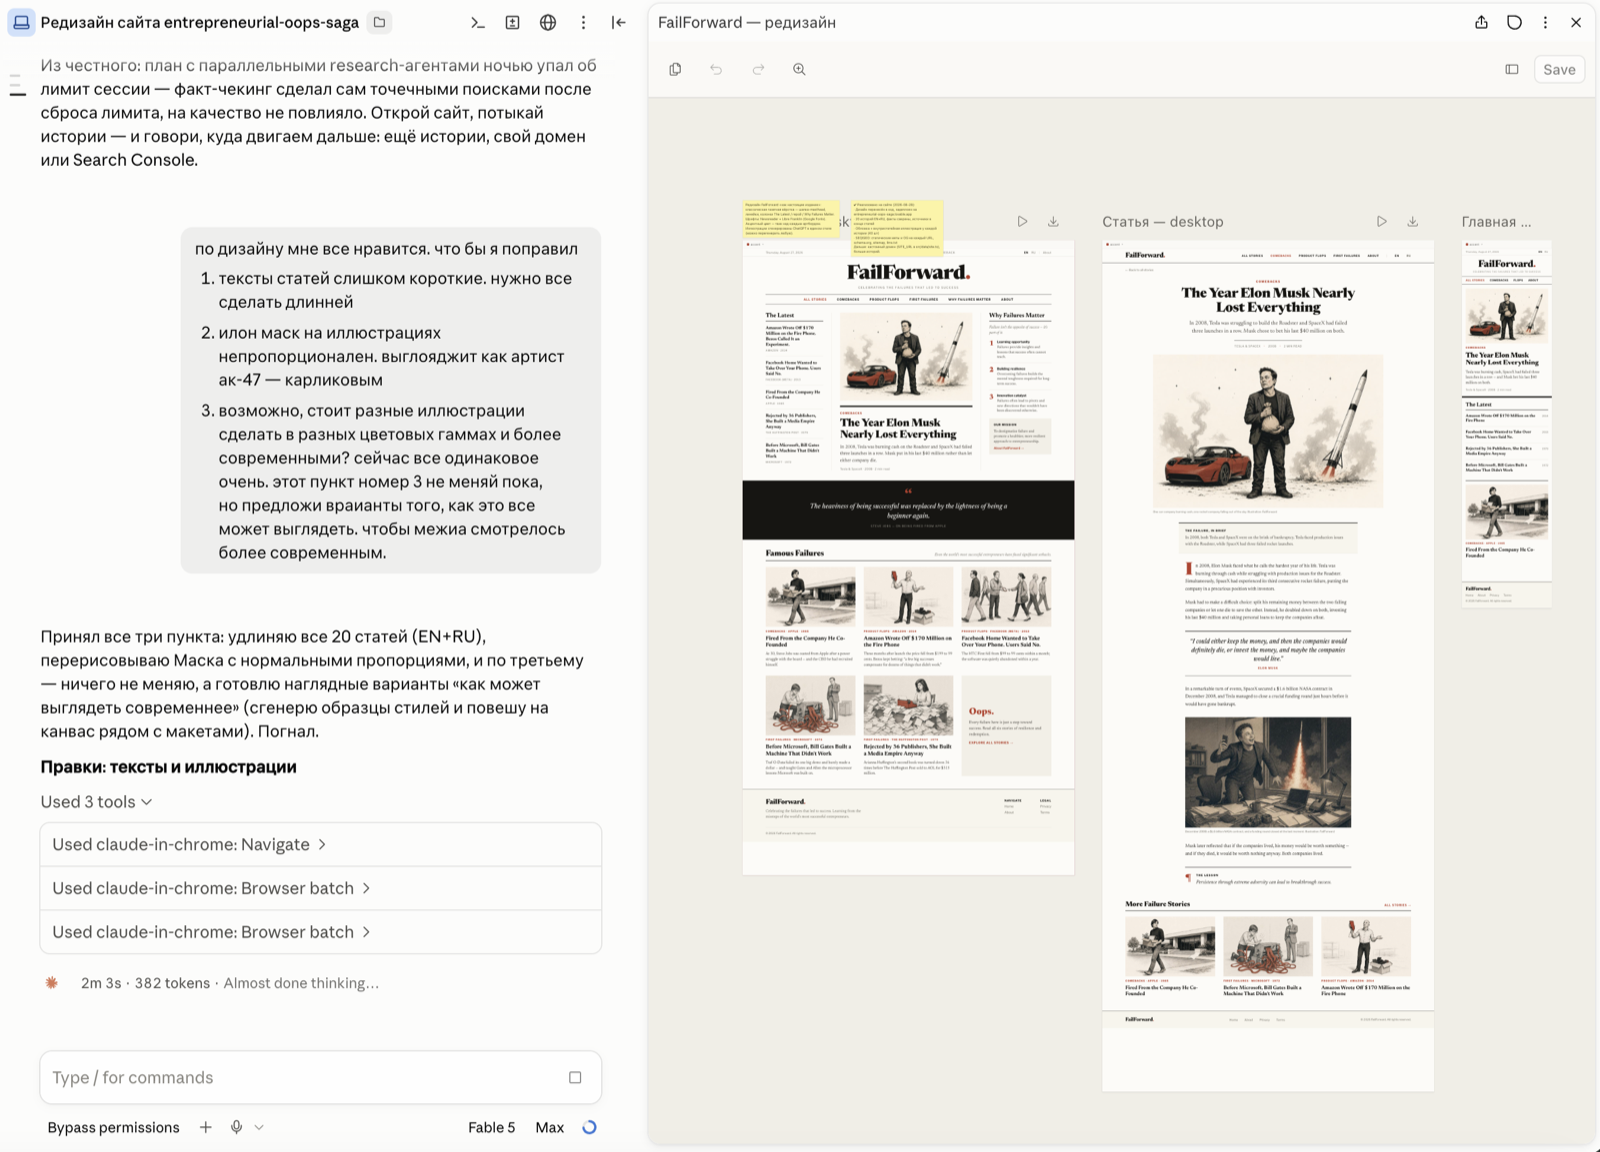
Task: Expand the last Browser batch tool row
Action: [x=321, y=932]
